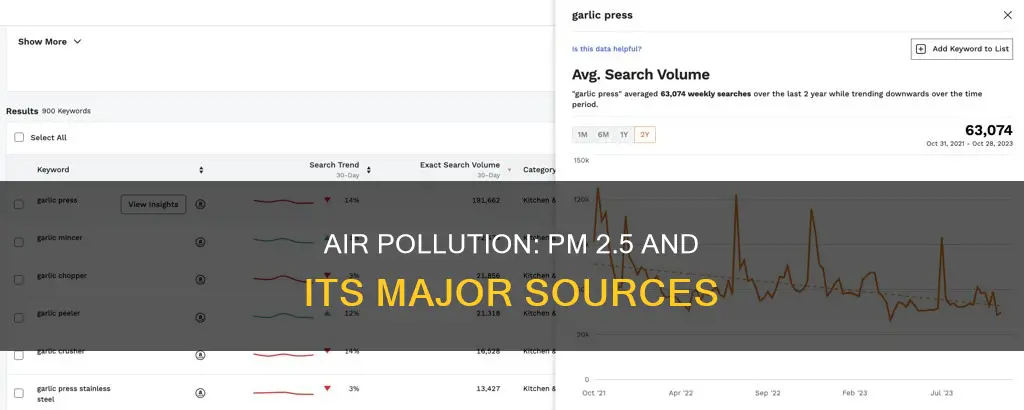Click the 16,528 search volume value
The width and height of the screenshot is (1024, 410).
pyautogui.click(x=488, y=351)
